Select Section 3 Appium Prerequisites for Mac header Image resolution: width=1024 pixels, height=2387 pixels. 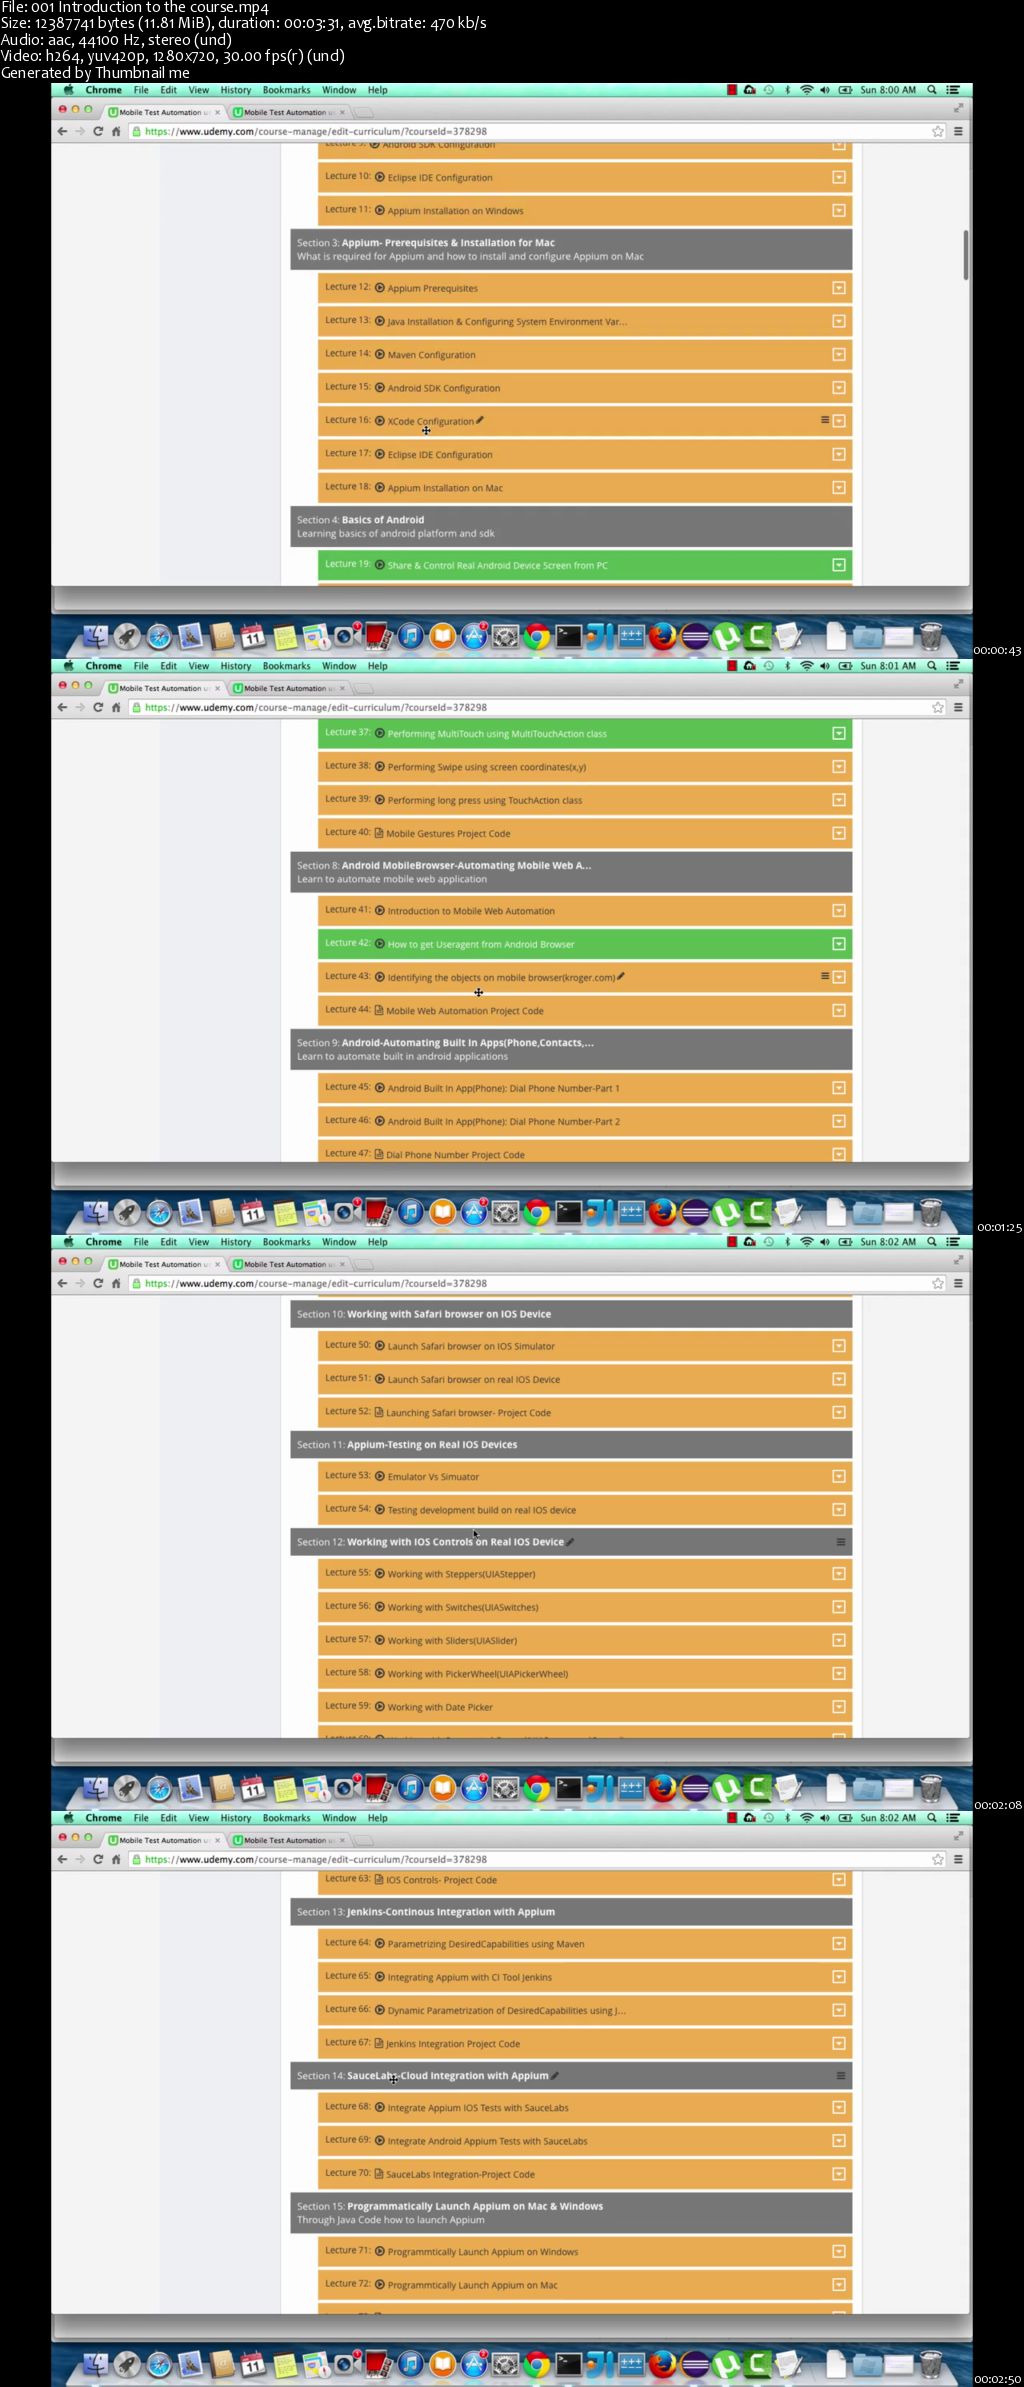[571, 249]
